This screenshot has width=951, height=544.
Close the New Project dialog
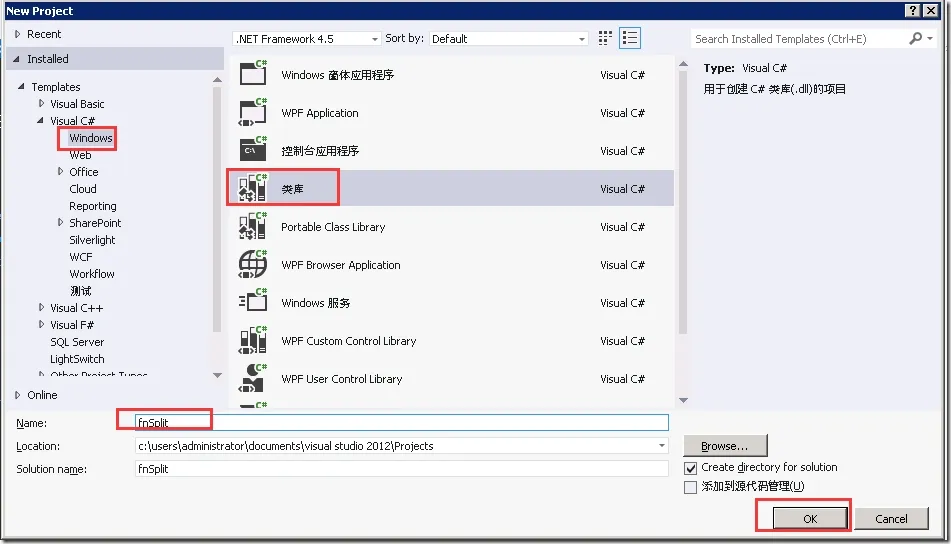tap(930, 10)
